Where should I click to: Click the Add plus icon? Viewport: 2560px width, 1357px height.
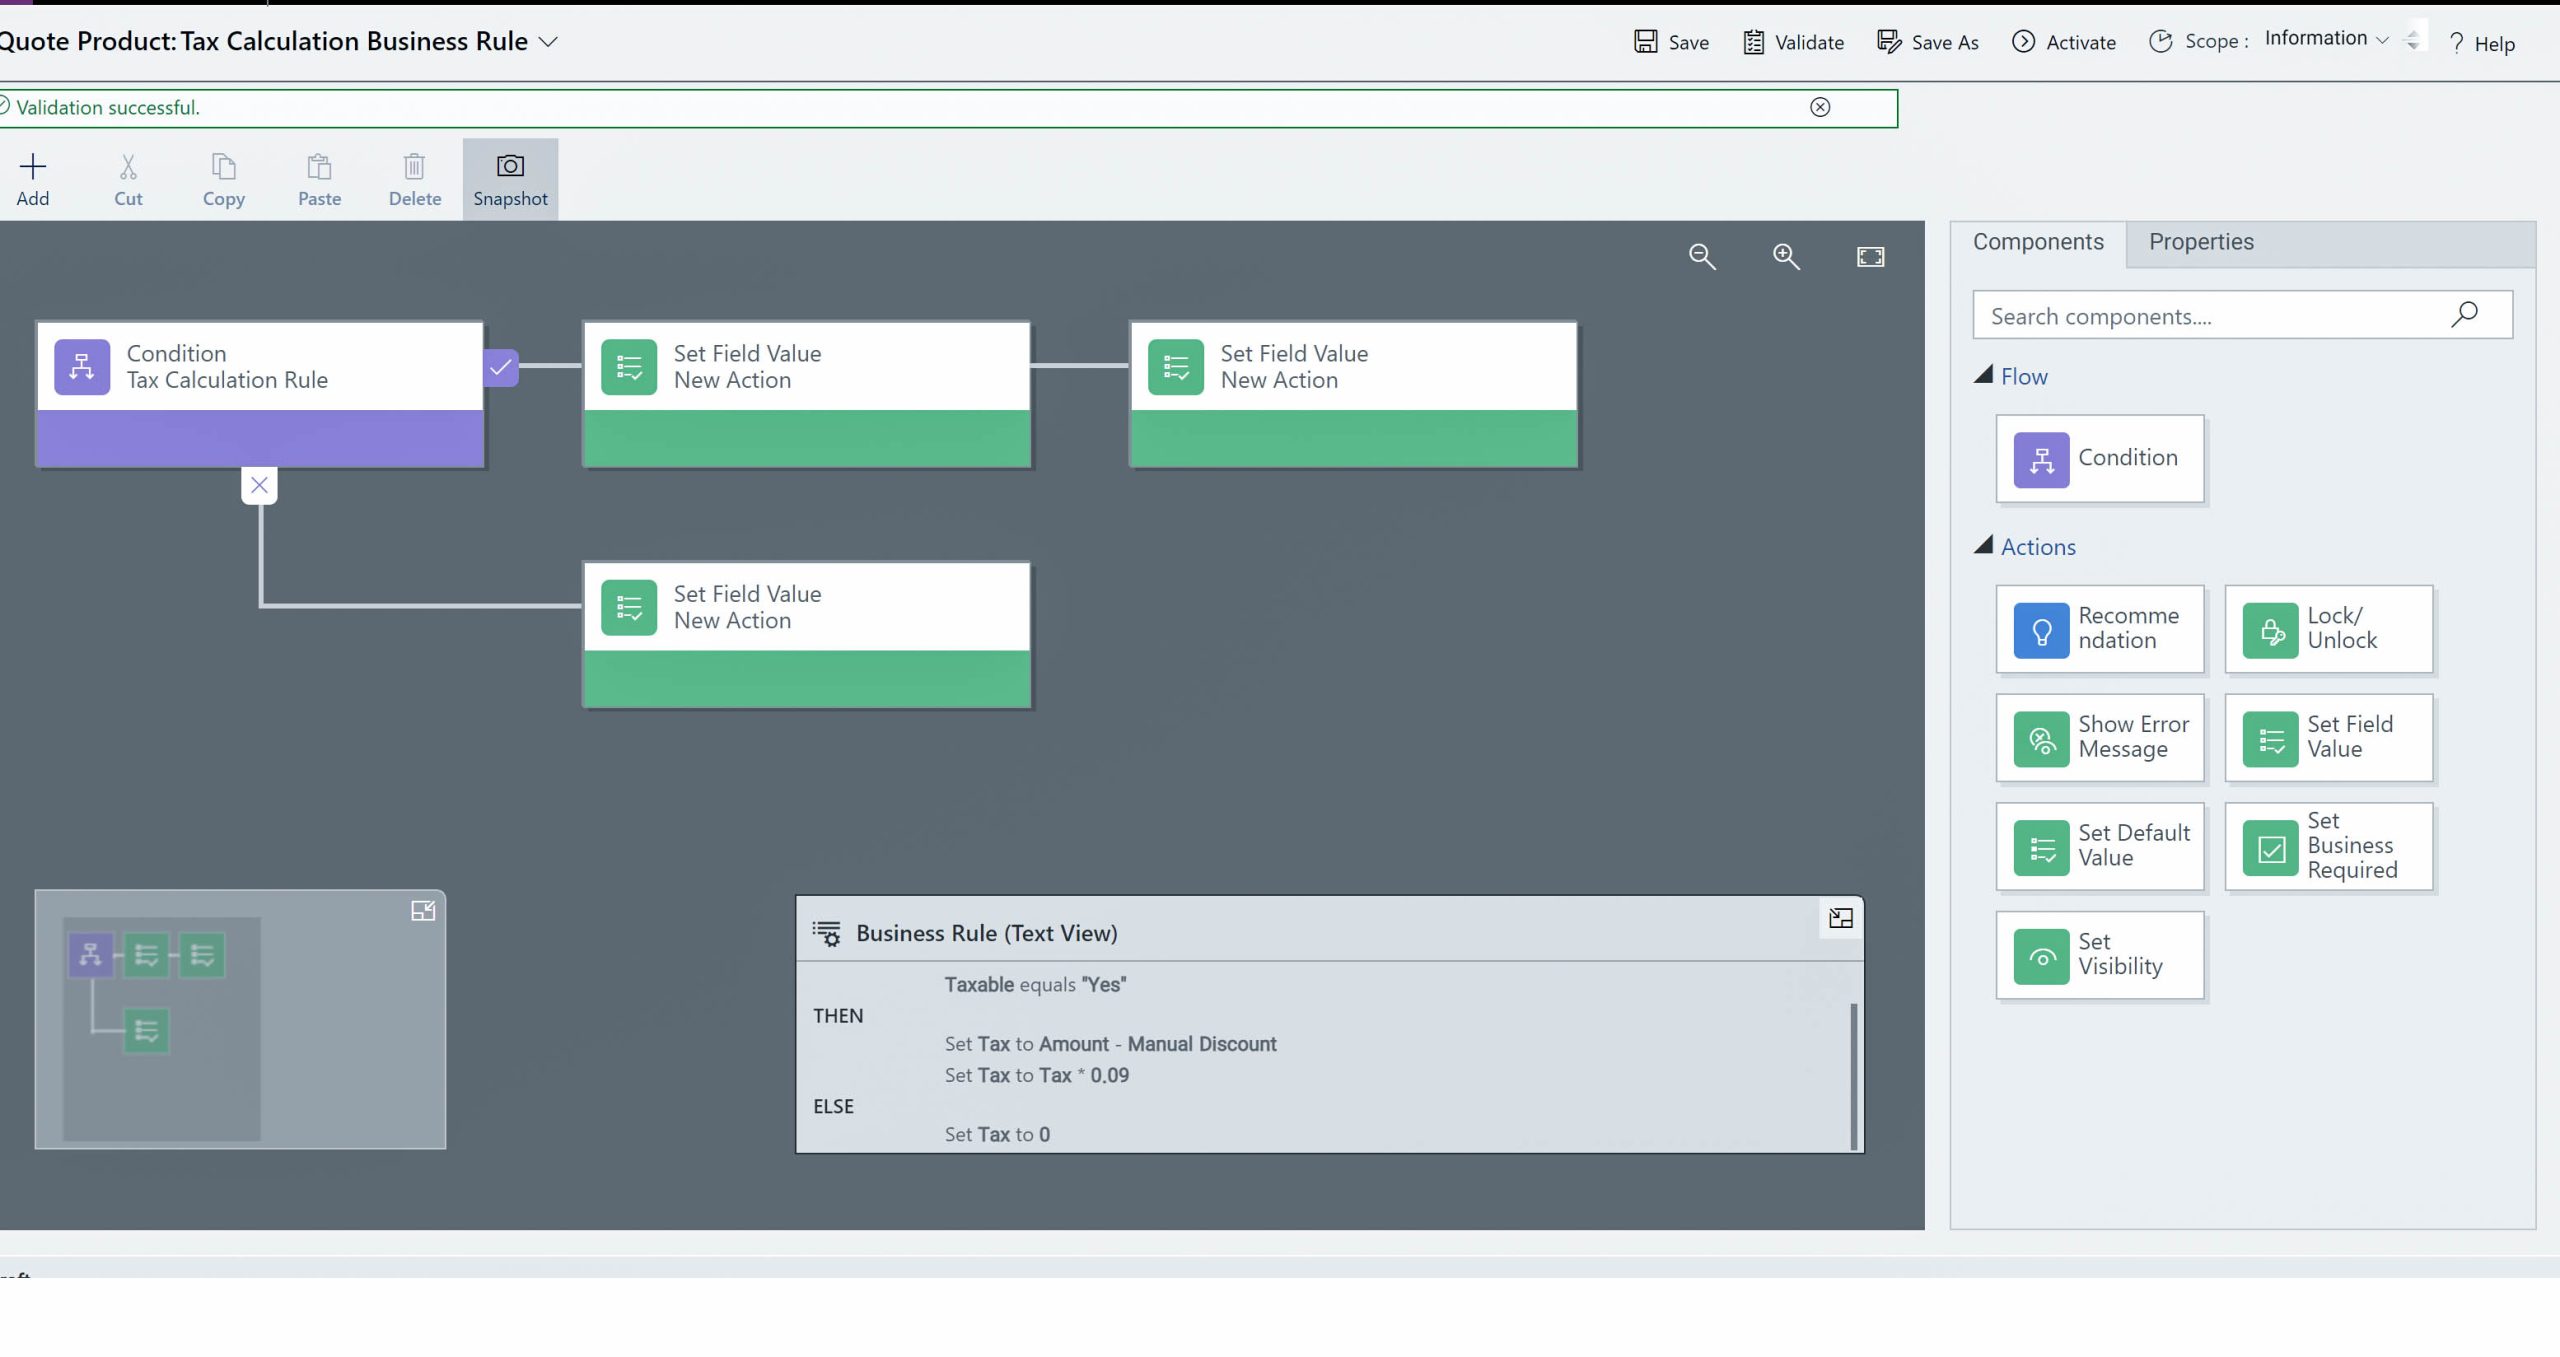click(x=33, y=166)
